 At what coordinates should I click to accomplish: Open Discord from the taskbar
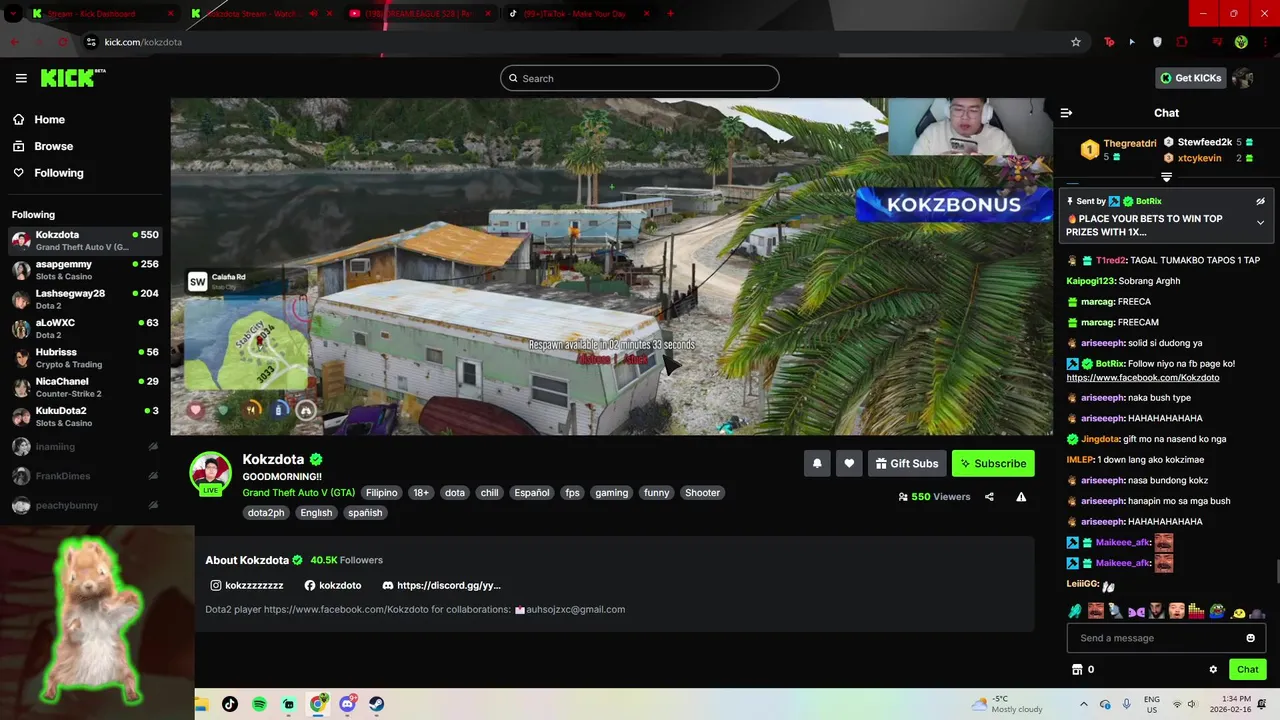347,704
